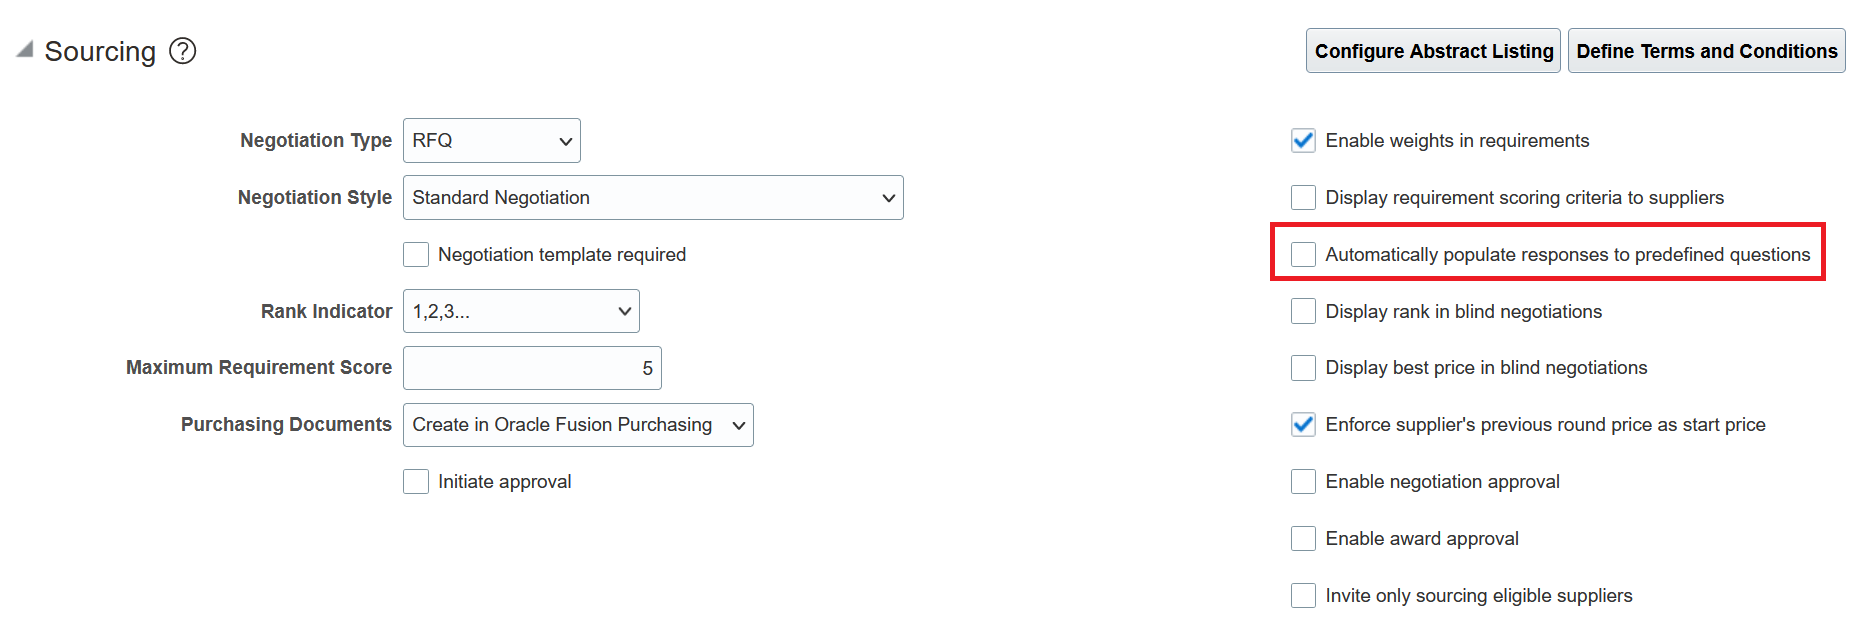Open Configure Abstract Listing
The width and height of the screenshot is (1858, 637).
coord(1433,51)
